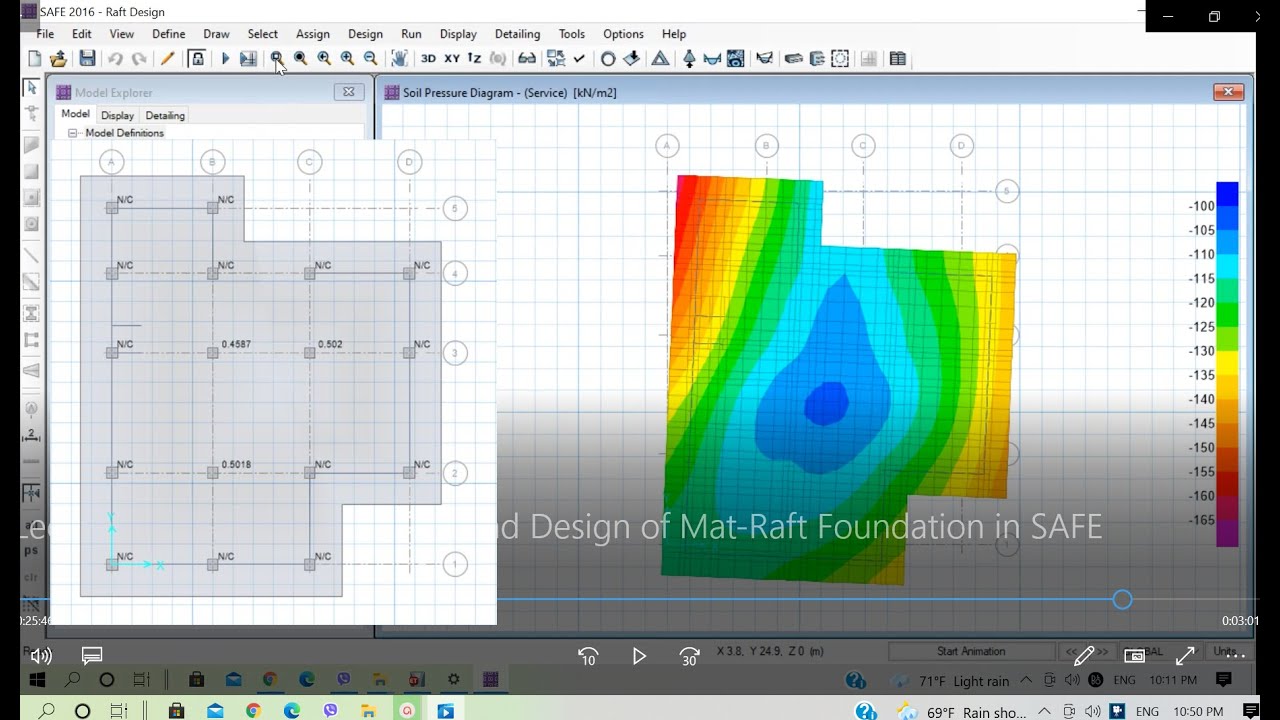This screenshot has height=720, width=1280.
Task: Collapse the Model Definitions tree node
Action: pyautogui.click(x=72, y=133)
